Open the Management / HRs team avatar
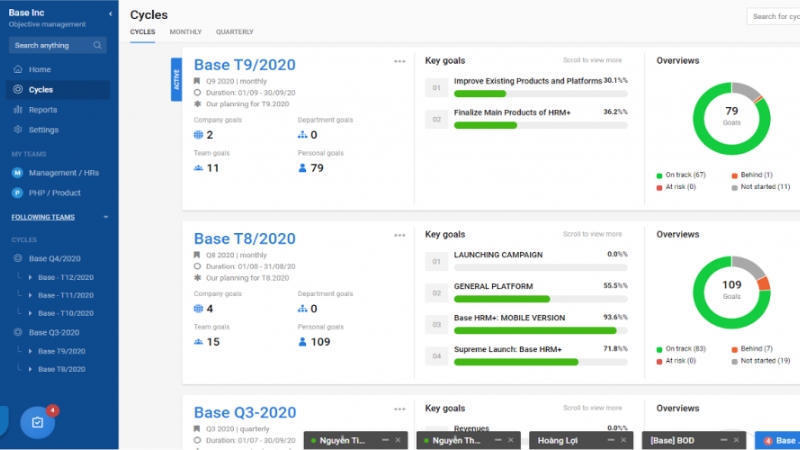800x450 pixels. click(x=17, y=173)
